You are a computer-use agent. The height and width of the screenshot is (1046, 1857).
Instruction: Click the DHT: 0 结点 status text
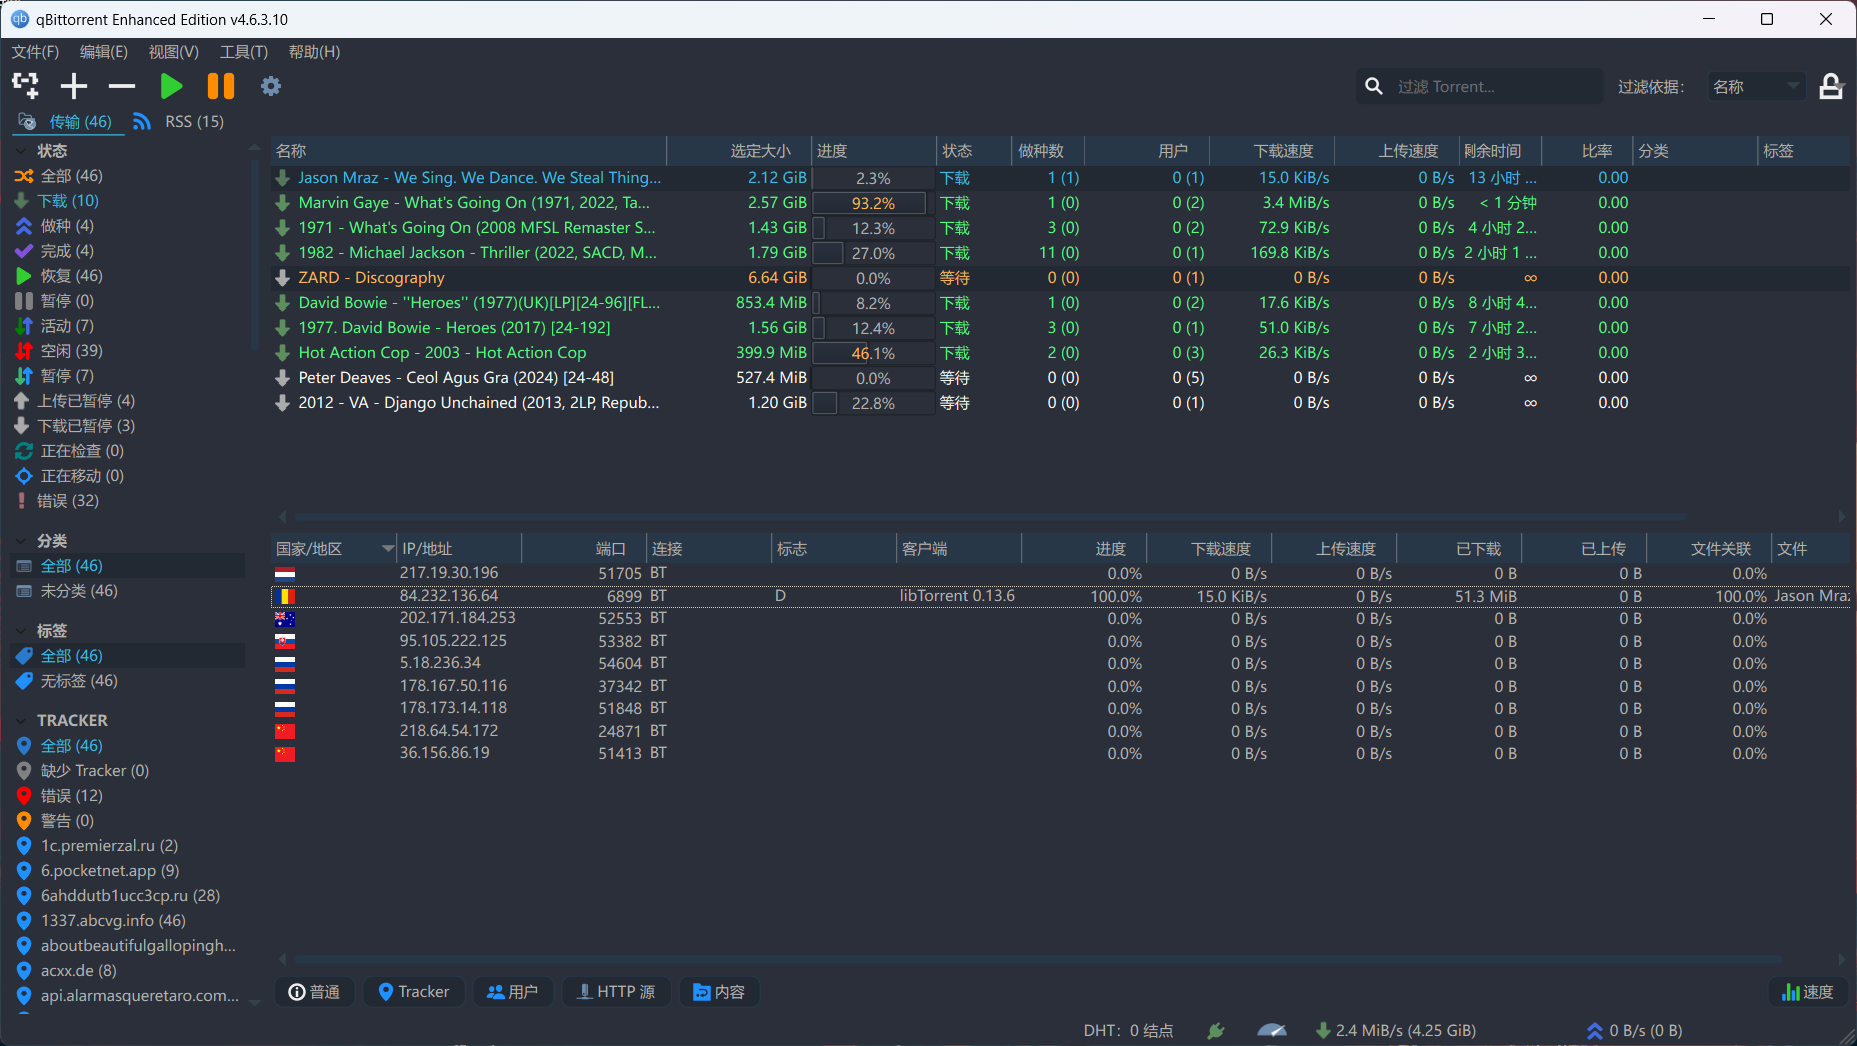(1128, 1031)
